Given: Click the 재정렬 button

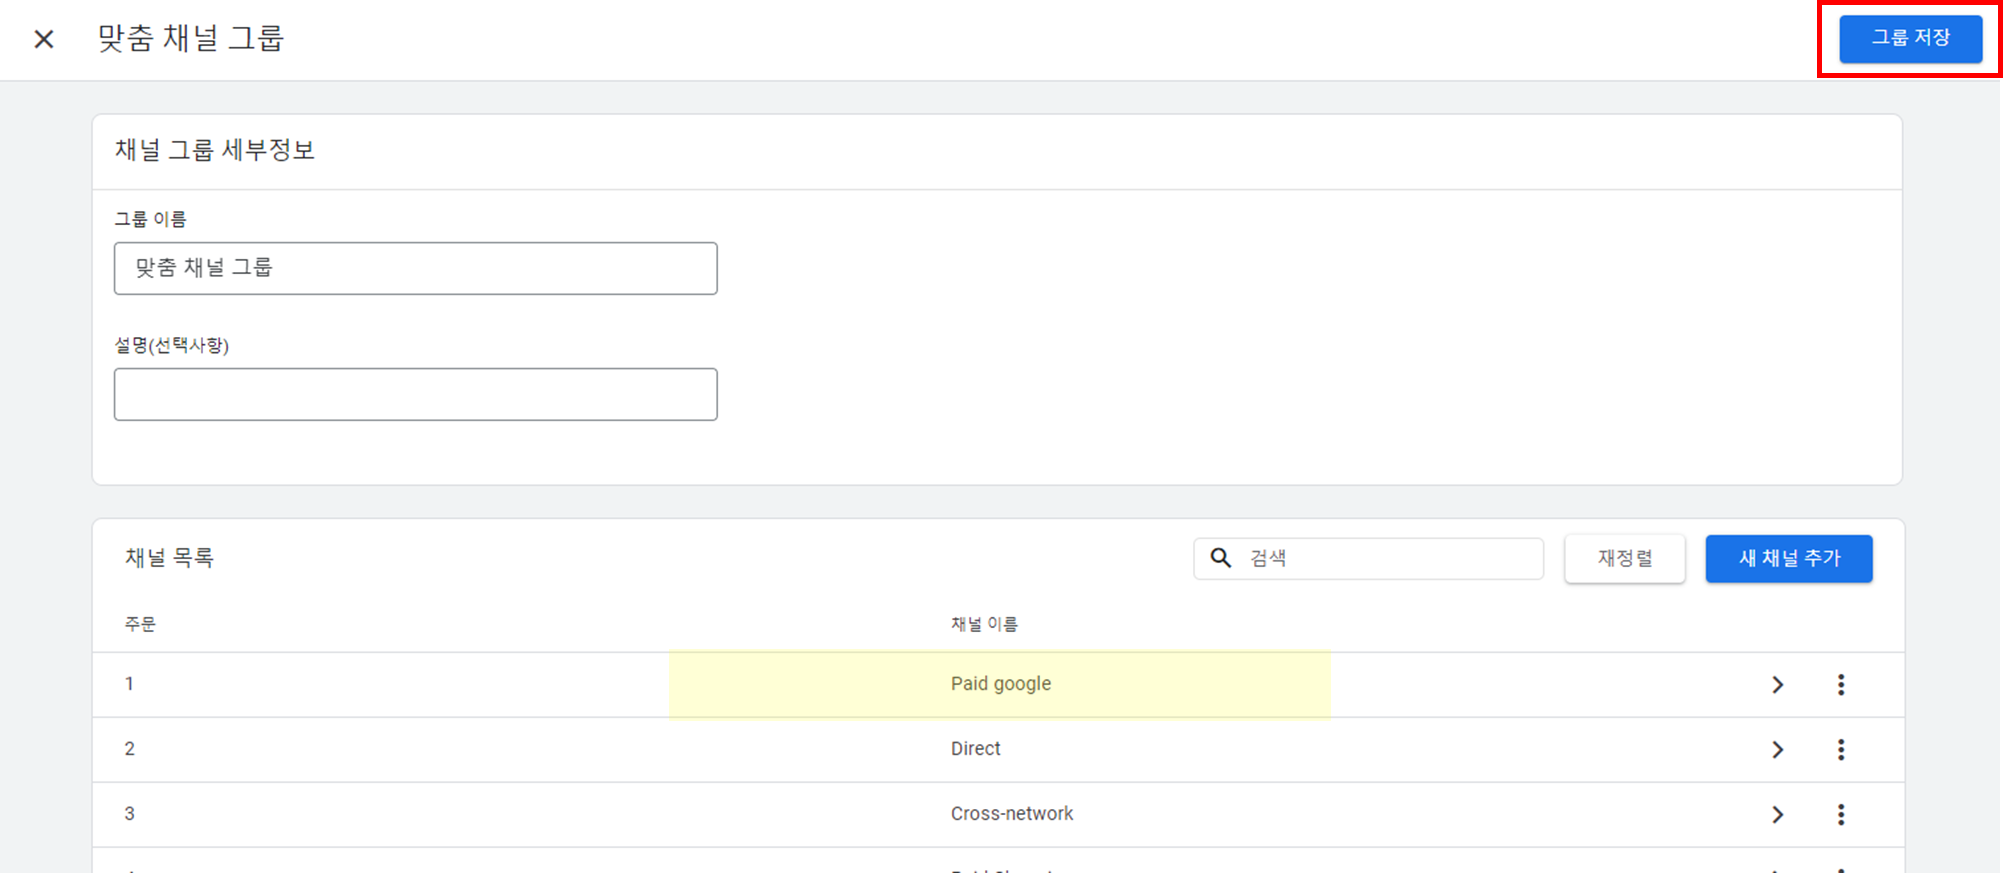Looking at the screenshot, I should tap(1624, 558).
